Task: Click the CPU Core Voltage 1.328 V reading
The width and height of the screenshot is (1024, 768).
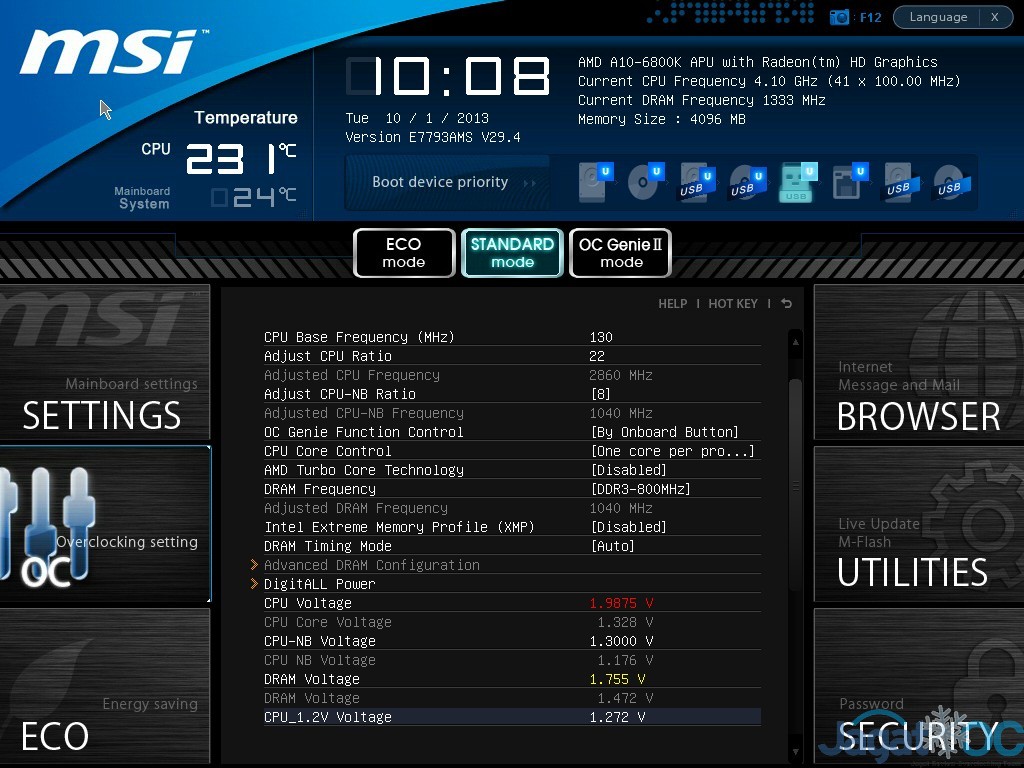Action: (x=625, y=622)
